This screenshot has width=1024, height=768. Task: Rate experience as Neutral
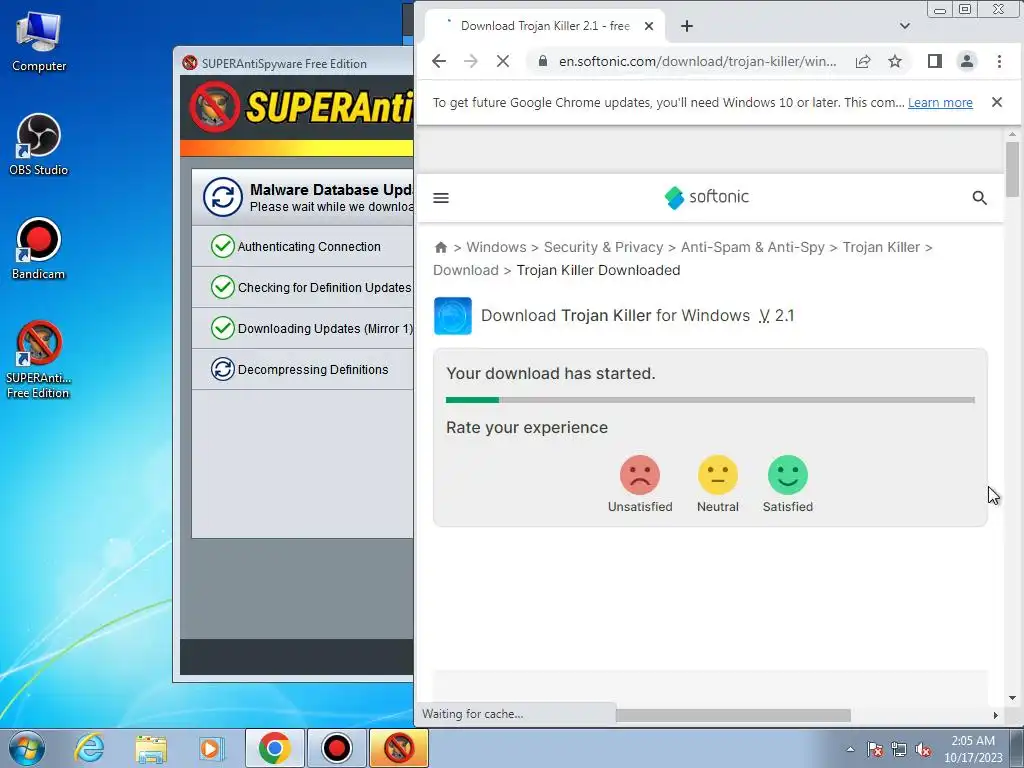(718, 484)
